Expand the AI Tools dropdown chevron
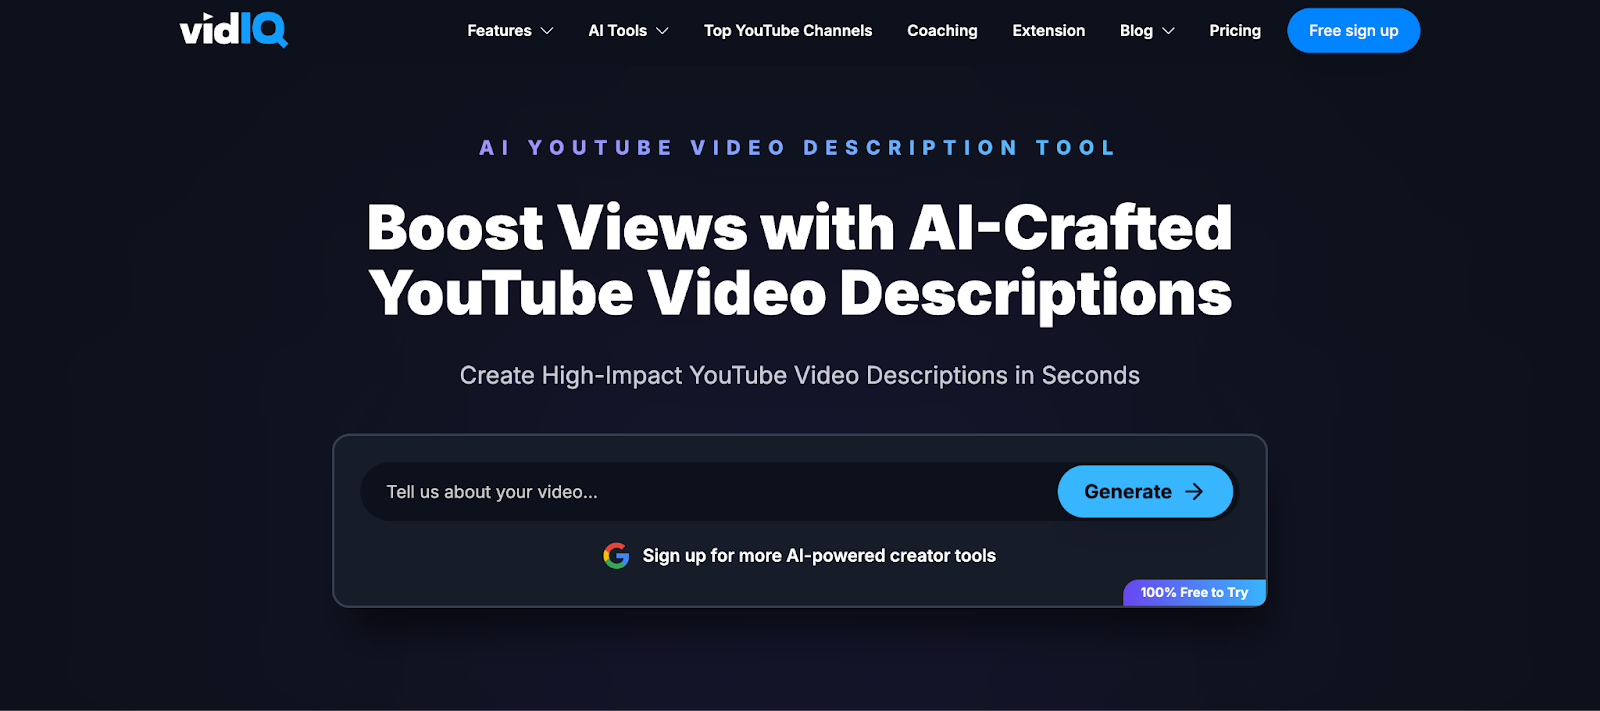 (662, 31)
